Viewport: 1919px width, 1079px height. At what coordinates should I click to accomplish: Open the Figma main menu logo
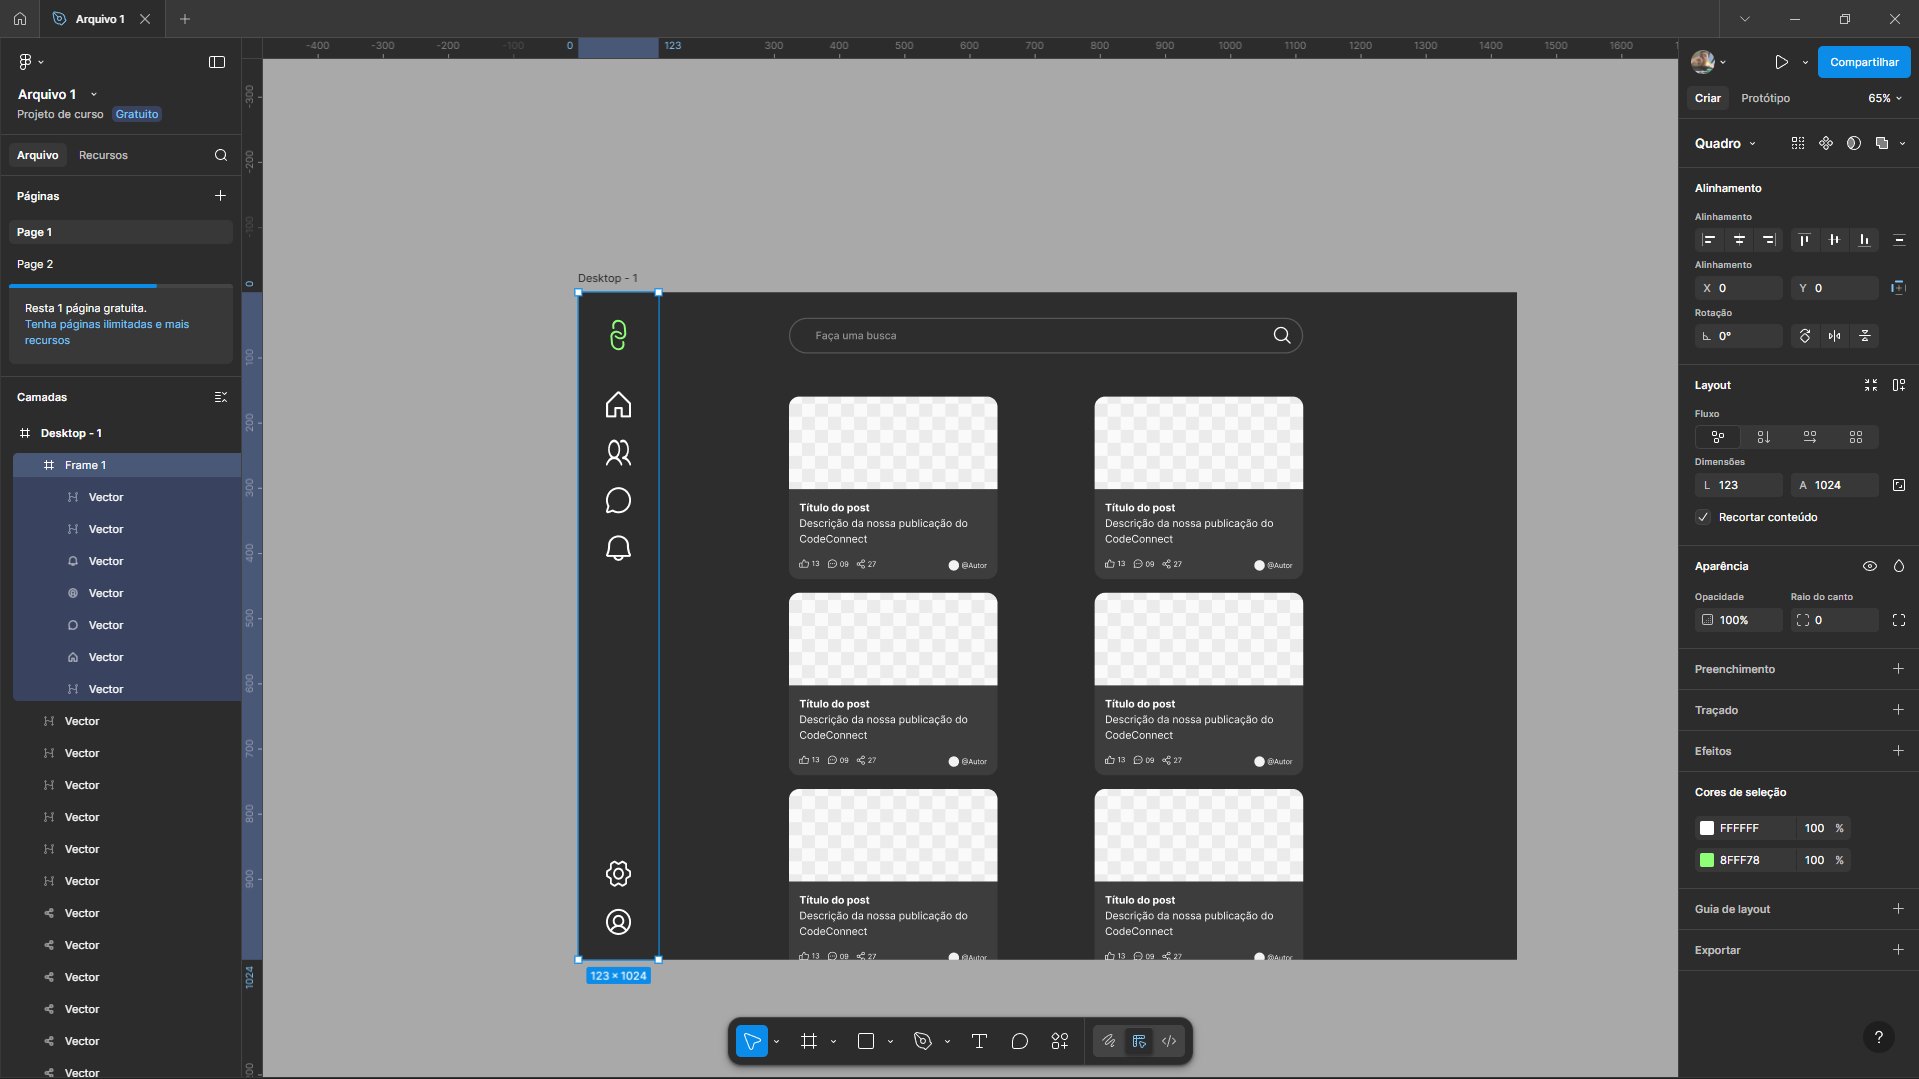[x=26, y=62]
